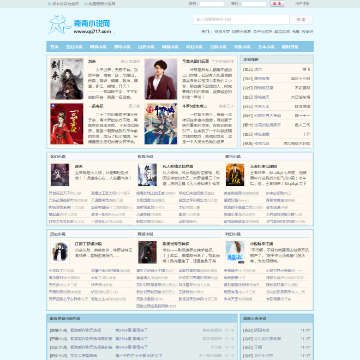Open the 玄幻小说 nav category
This screenshot has width=360, height=360.
[x=74, y=47]
